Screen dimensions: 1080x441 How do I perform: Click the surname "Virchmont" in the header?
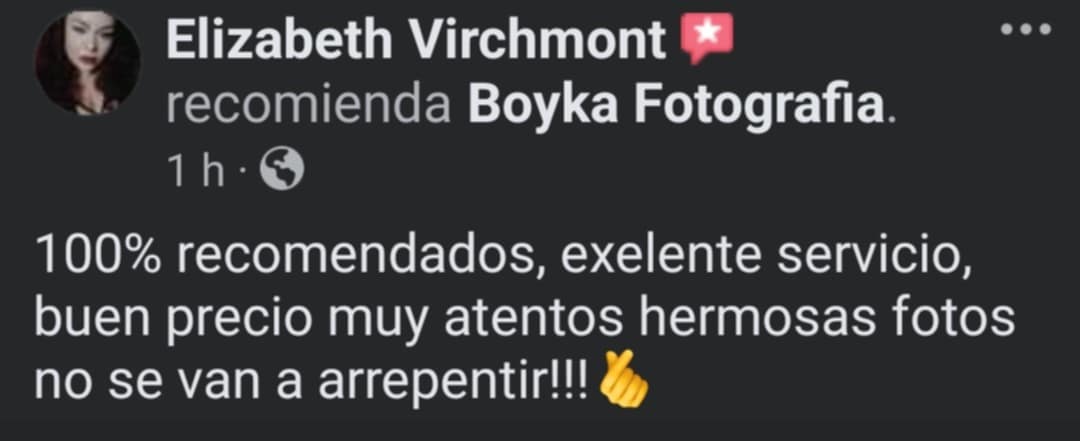[539, 40]
